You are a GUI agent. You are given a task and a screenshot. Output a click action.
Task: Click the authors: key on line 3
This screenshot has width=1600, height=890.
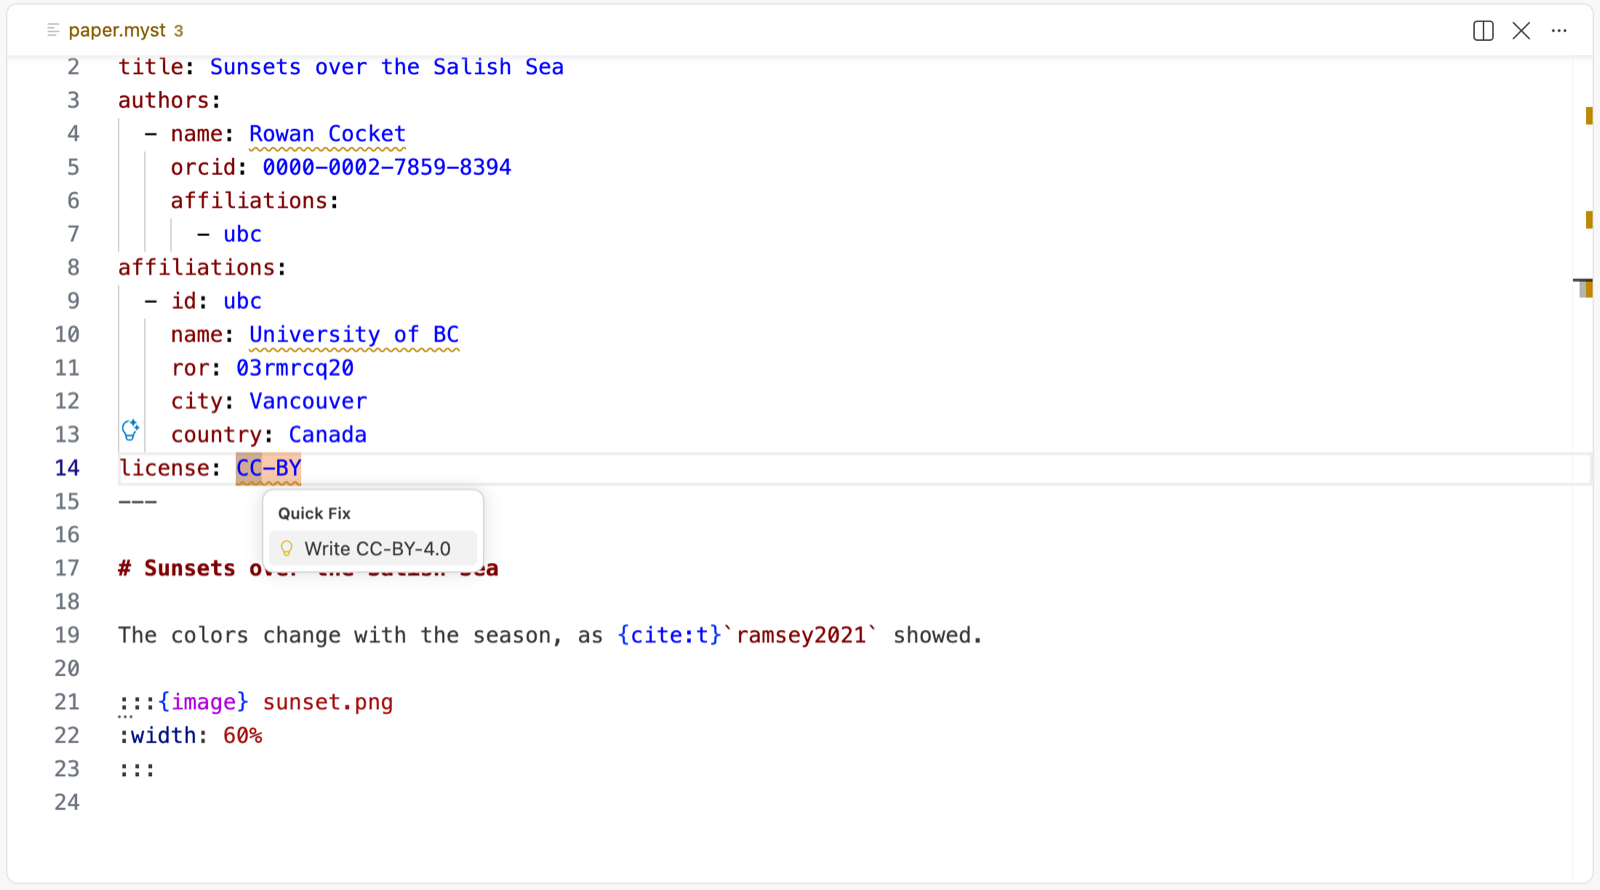pyautogui.click(x=169, y=100)
